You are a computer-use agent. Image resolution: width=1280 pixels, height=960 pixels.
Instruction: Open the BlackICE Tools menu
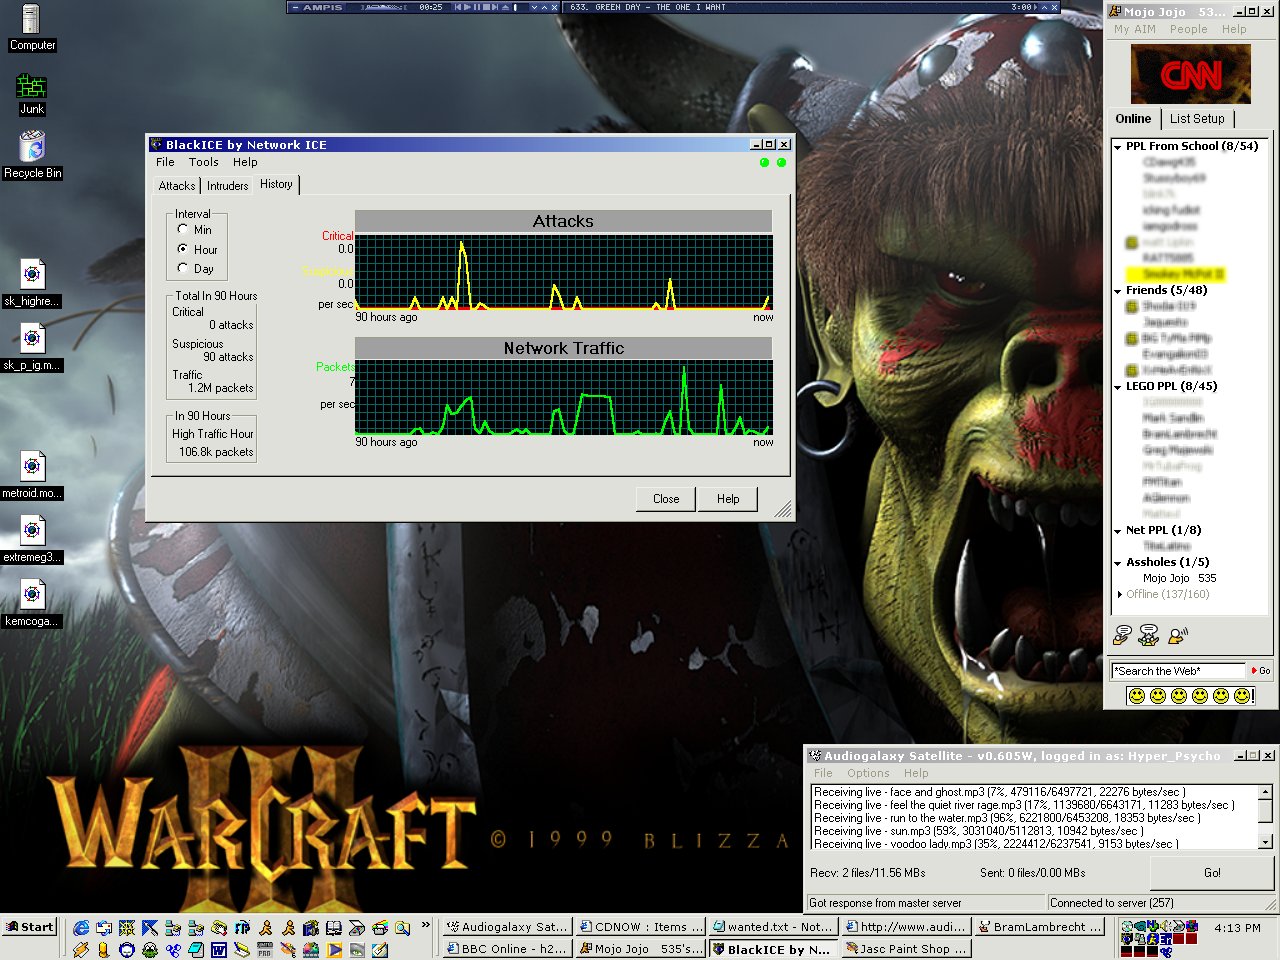[x=203, y=162]
